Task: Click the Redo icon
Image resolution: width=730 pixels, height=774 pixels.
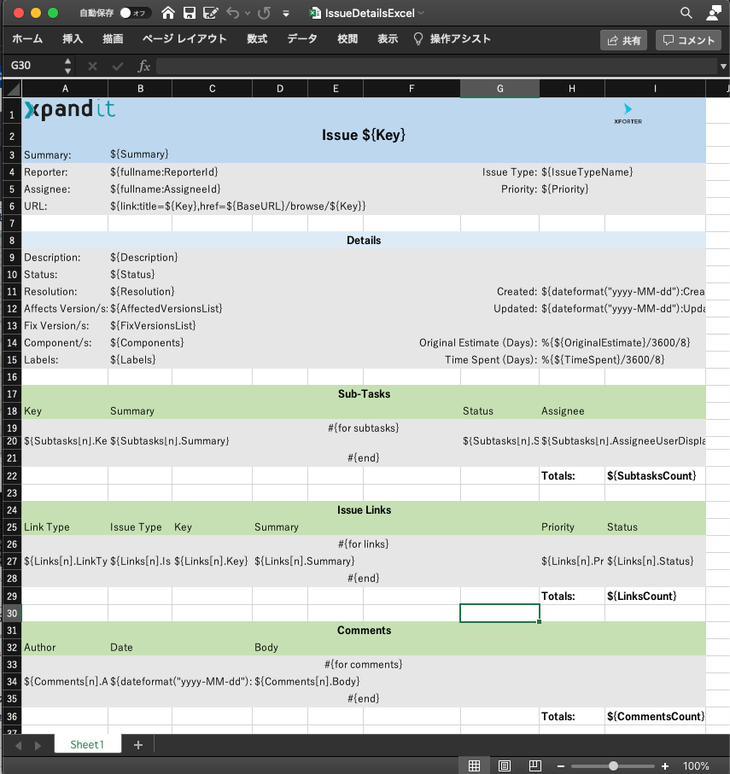Action: (265, 13)
